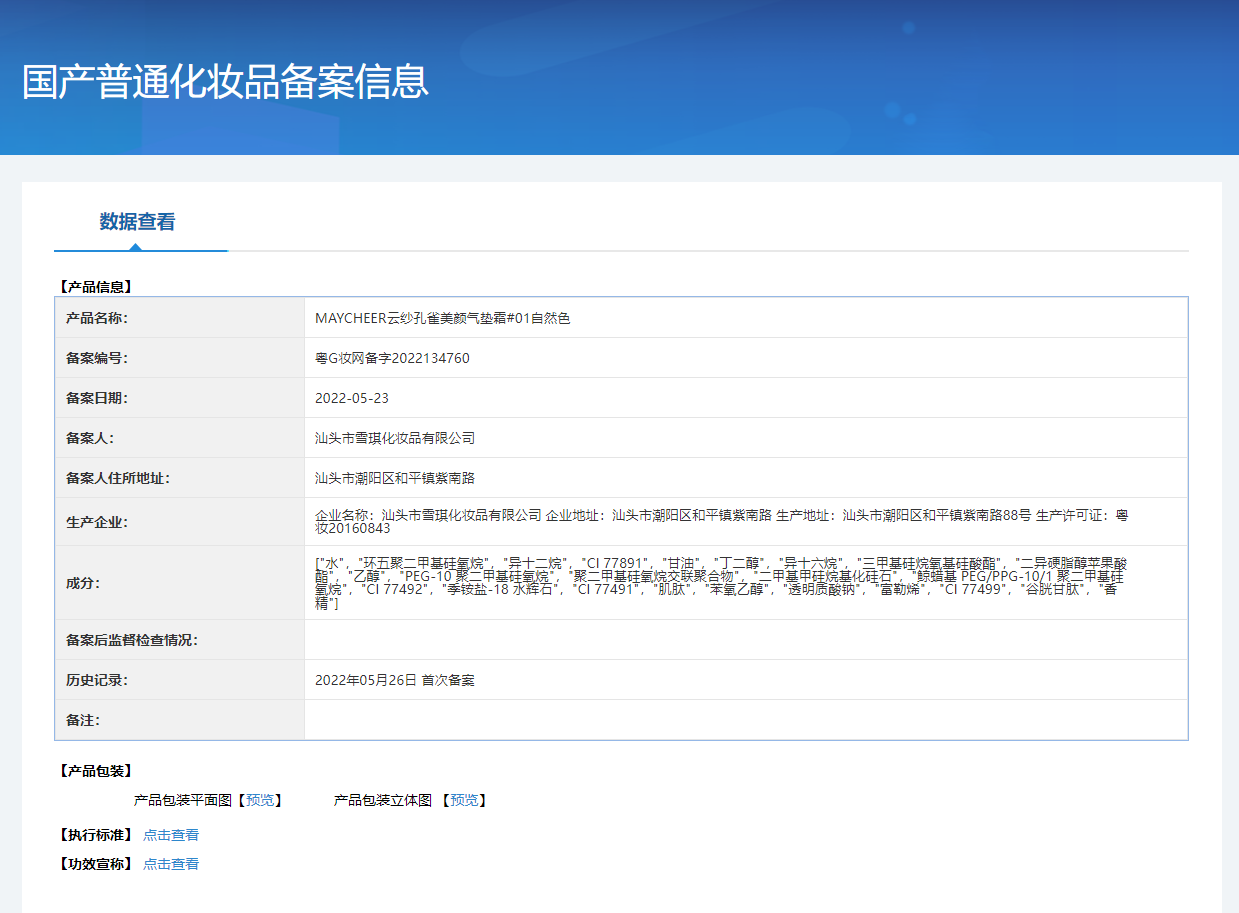Click the 【产品包装】 section heading
1239x913 pixels.
click(93, 771)
